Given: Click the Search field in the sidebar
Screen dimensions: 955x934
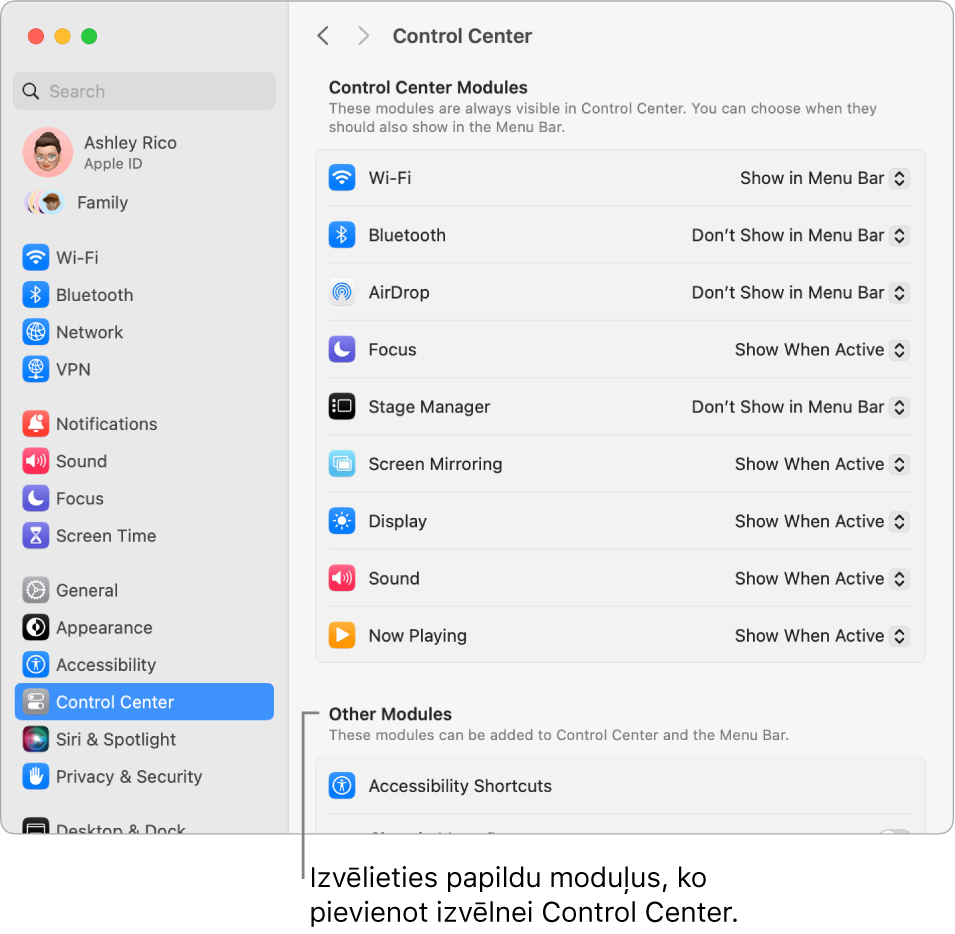Looking at the screenshot, I should pyautogui.click(x=144, y=91).
